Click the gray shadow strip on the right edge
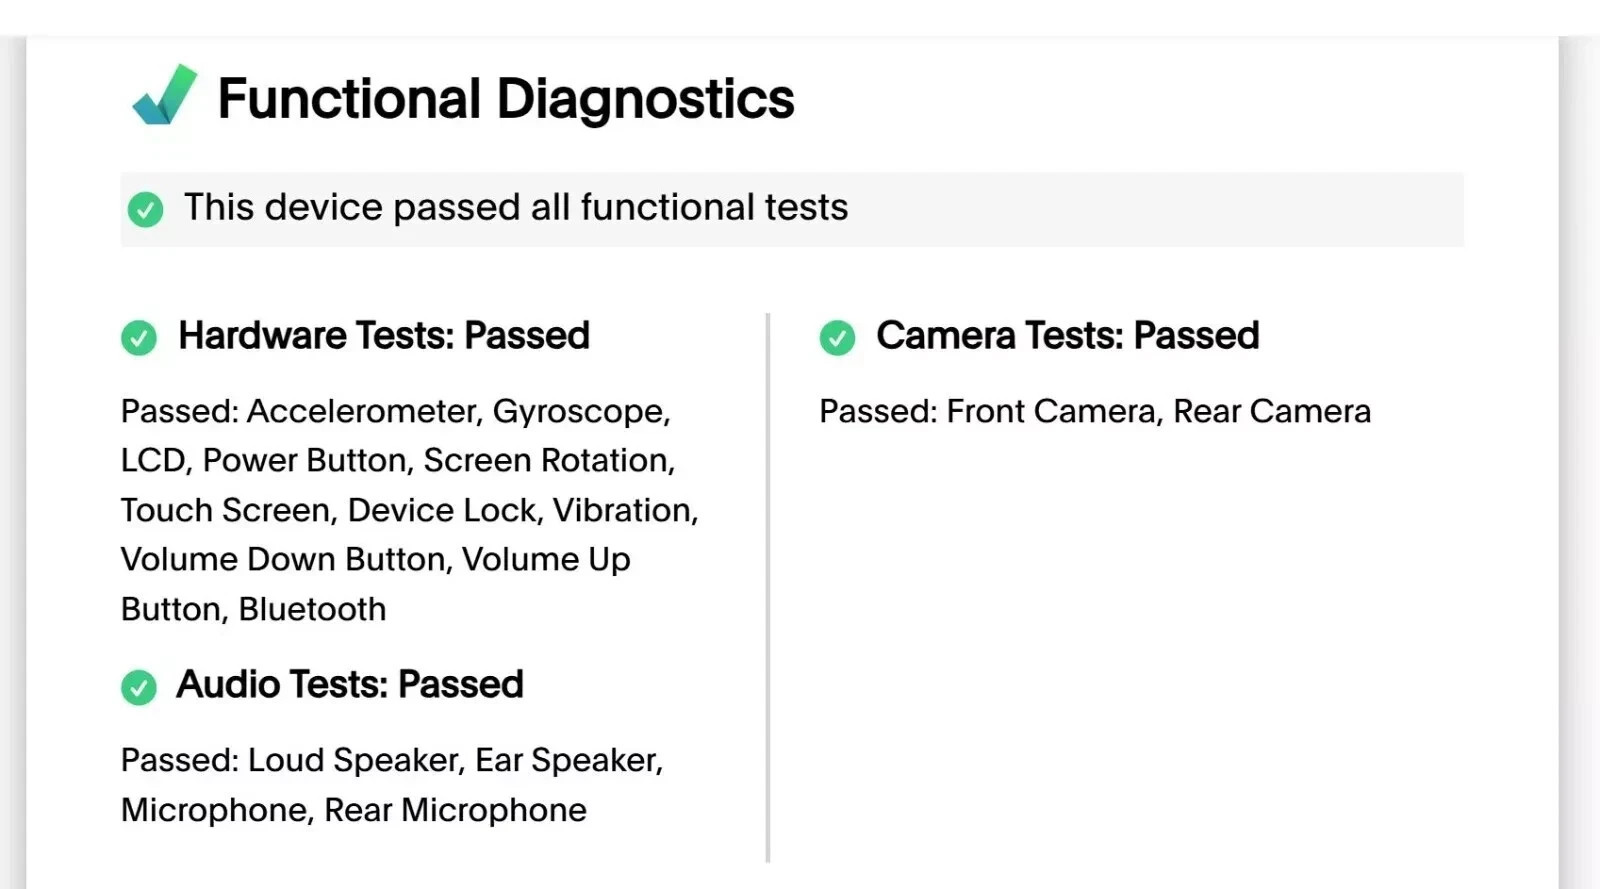 pyautogui.click(x=1579, y=462)
